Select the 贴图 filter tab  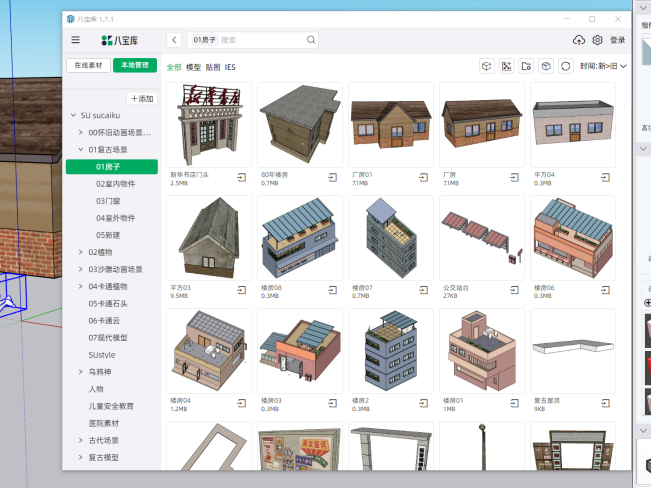(x=213, y=67)
